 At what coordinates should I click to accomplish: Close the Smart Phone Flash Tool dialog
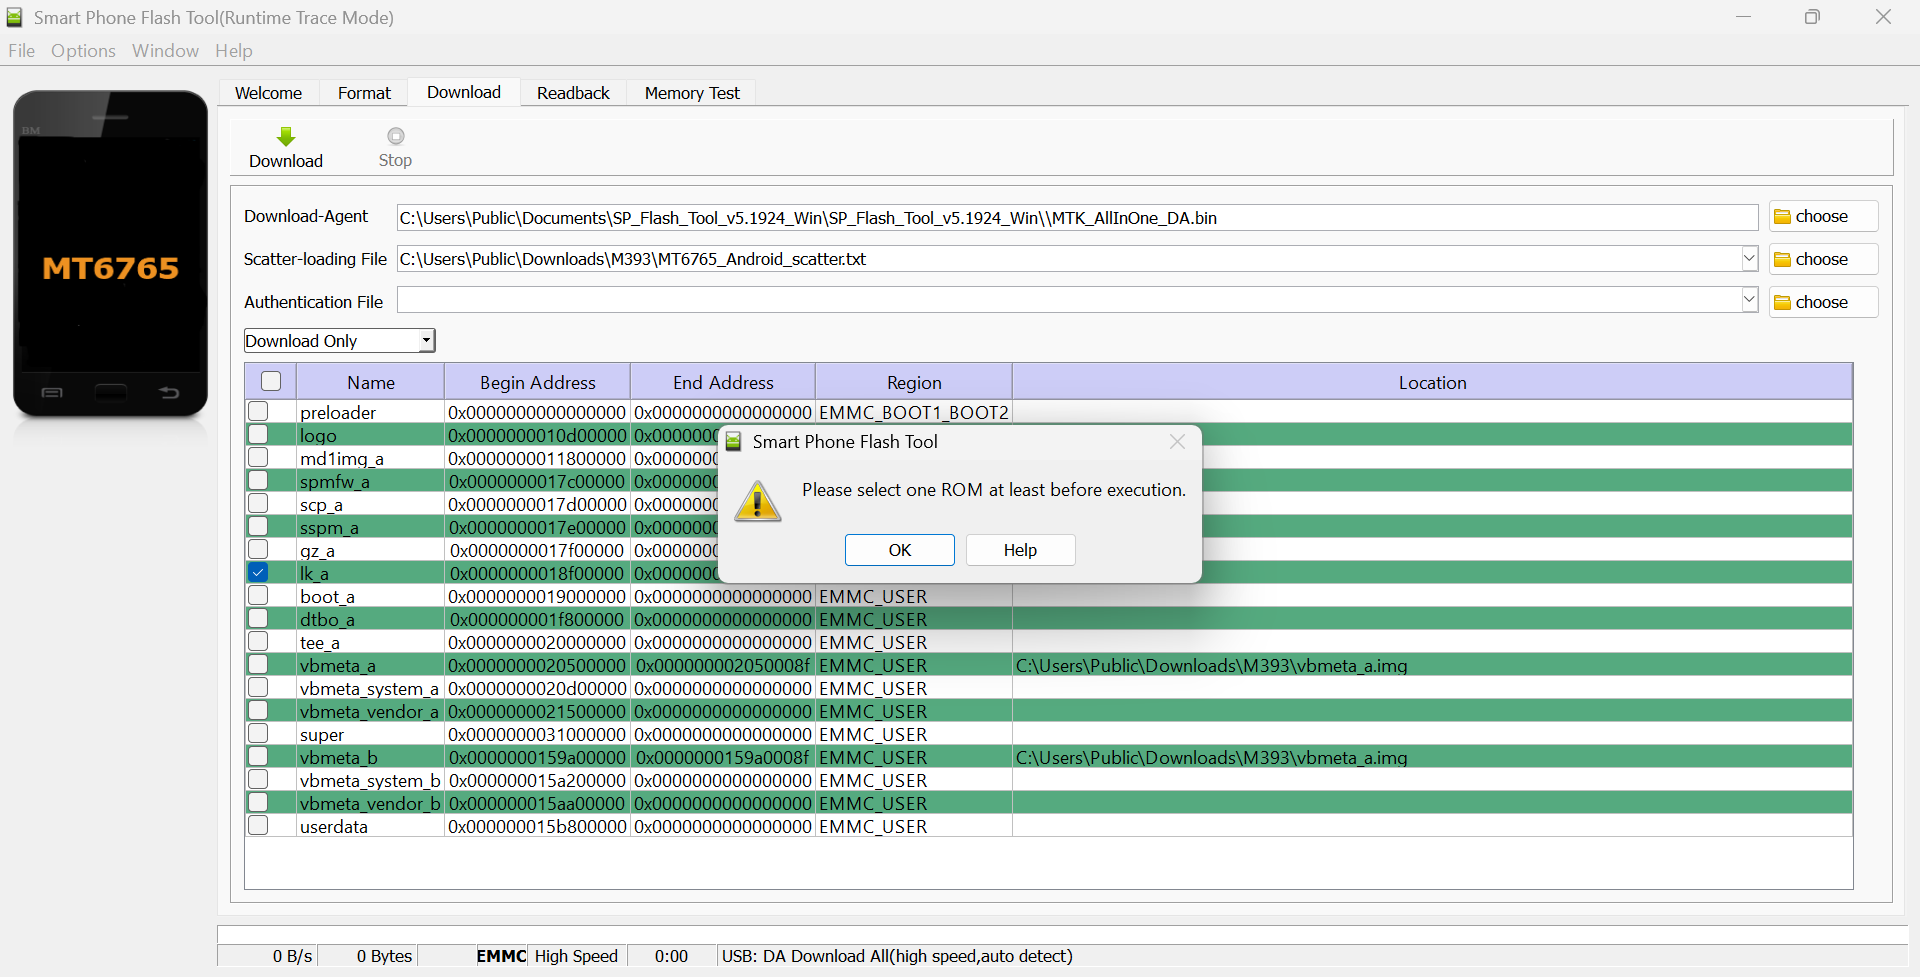click(1177, 442)
